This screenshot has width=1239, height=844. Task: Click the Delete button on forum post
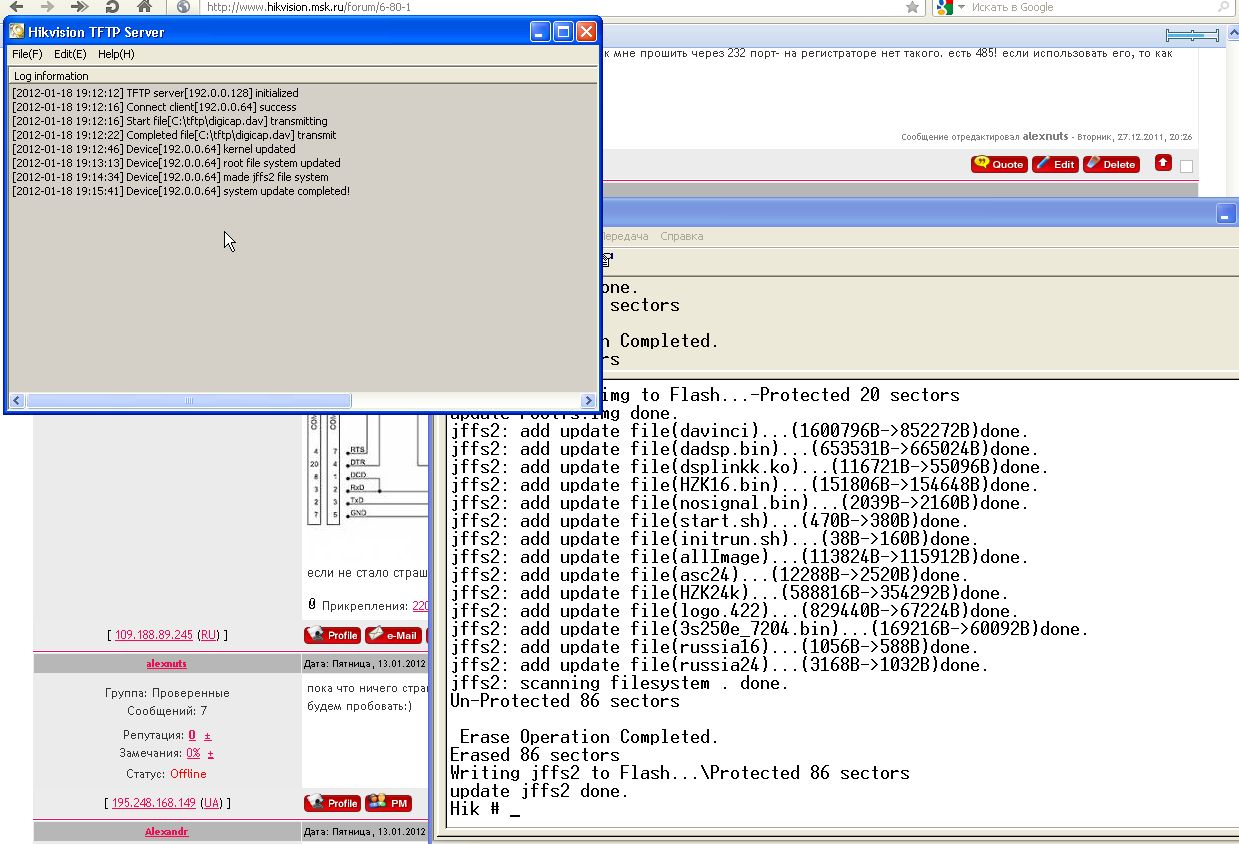point(1111,164)
